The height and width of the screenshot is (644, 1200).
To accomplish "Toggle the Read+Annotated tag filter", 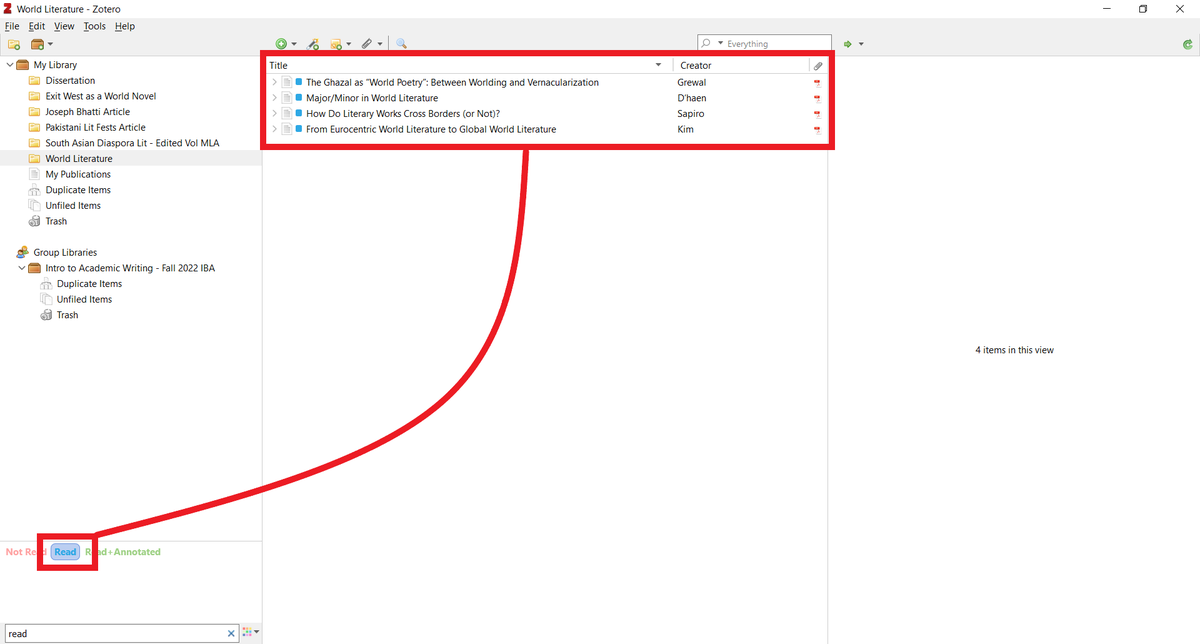I will pyautogui.click(x=123, y=552).
